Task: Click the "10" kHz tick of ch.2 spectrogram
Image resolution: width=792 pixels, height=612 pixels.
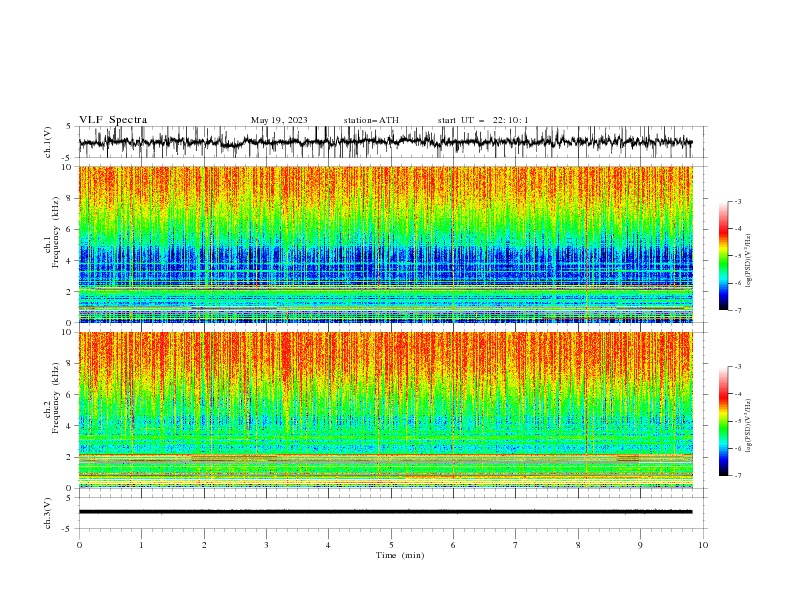Action: pos(69,332)
